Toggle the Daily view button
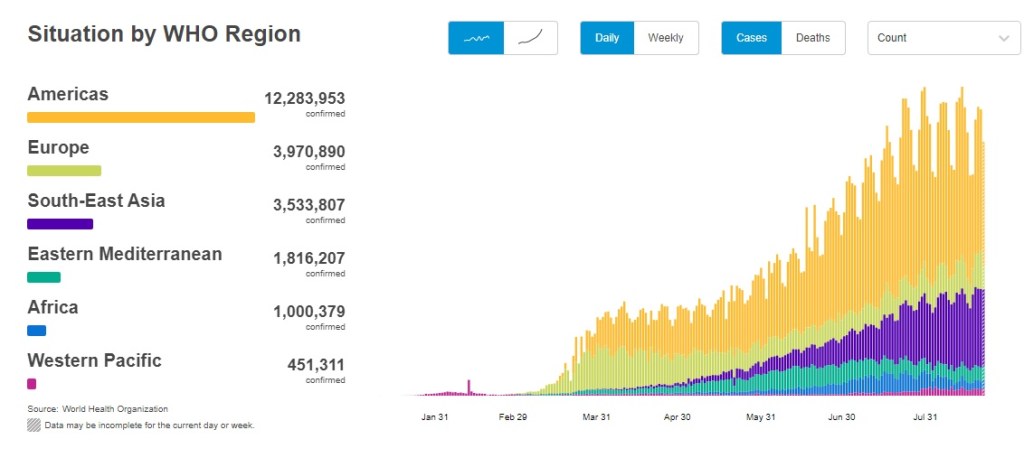 click(607, 38)
